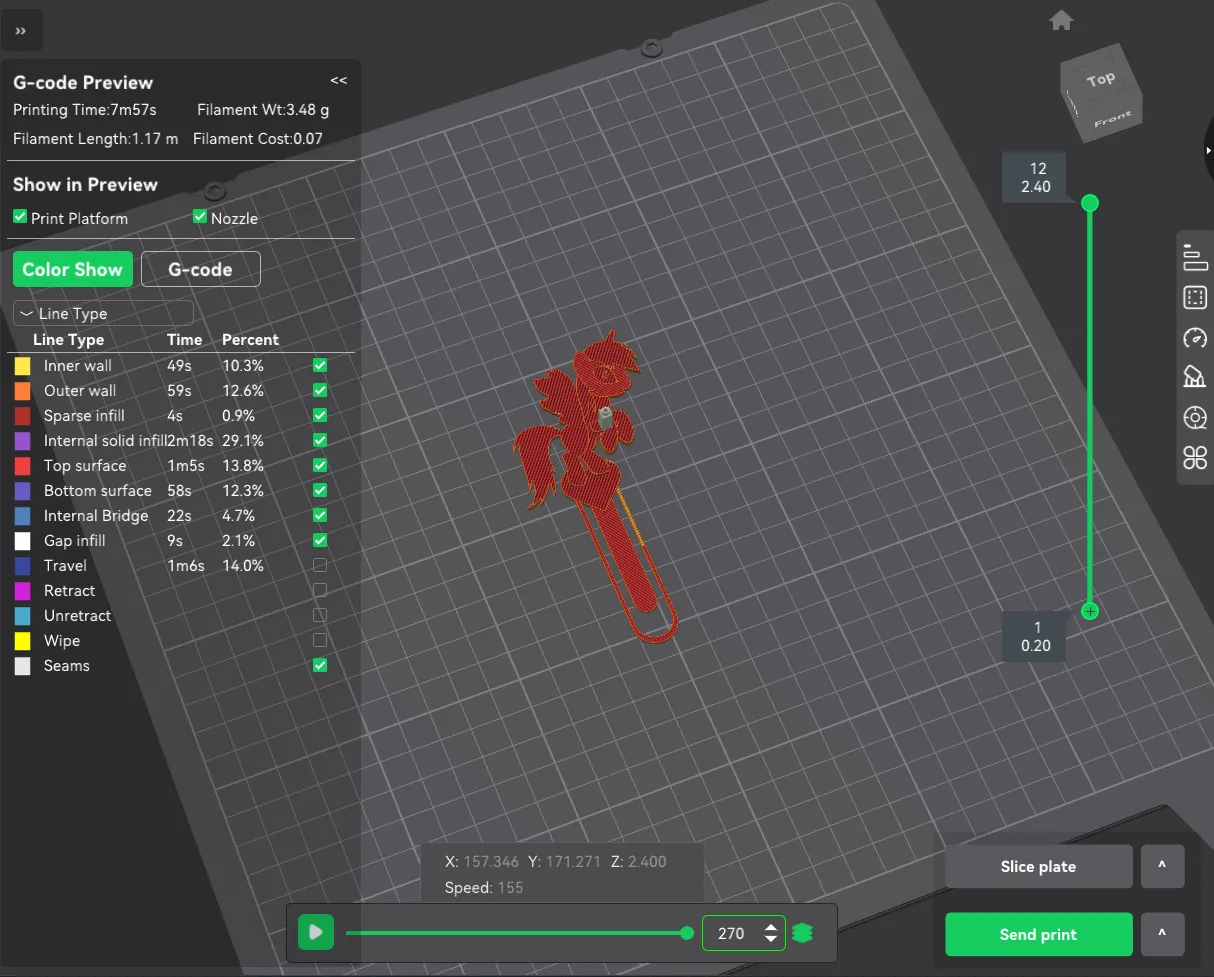Click the dotted square icon in right toolbar

(1195, 297)
